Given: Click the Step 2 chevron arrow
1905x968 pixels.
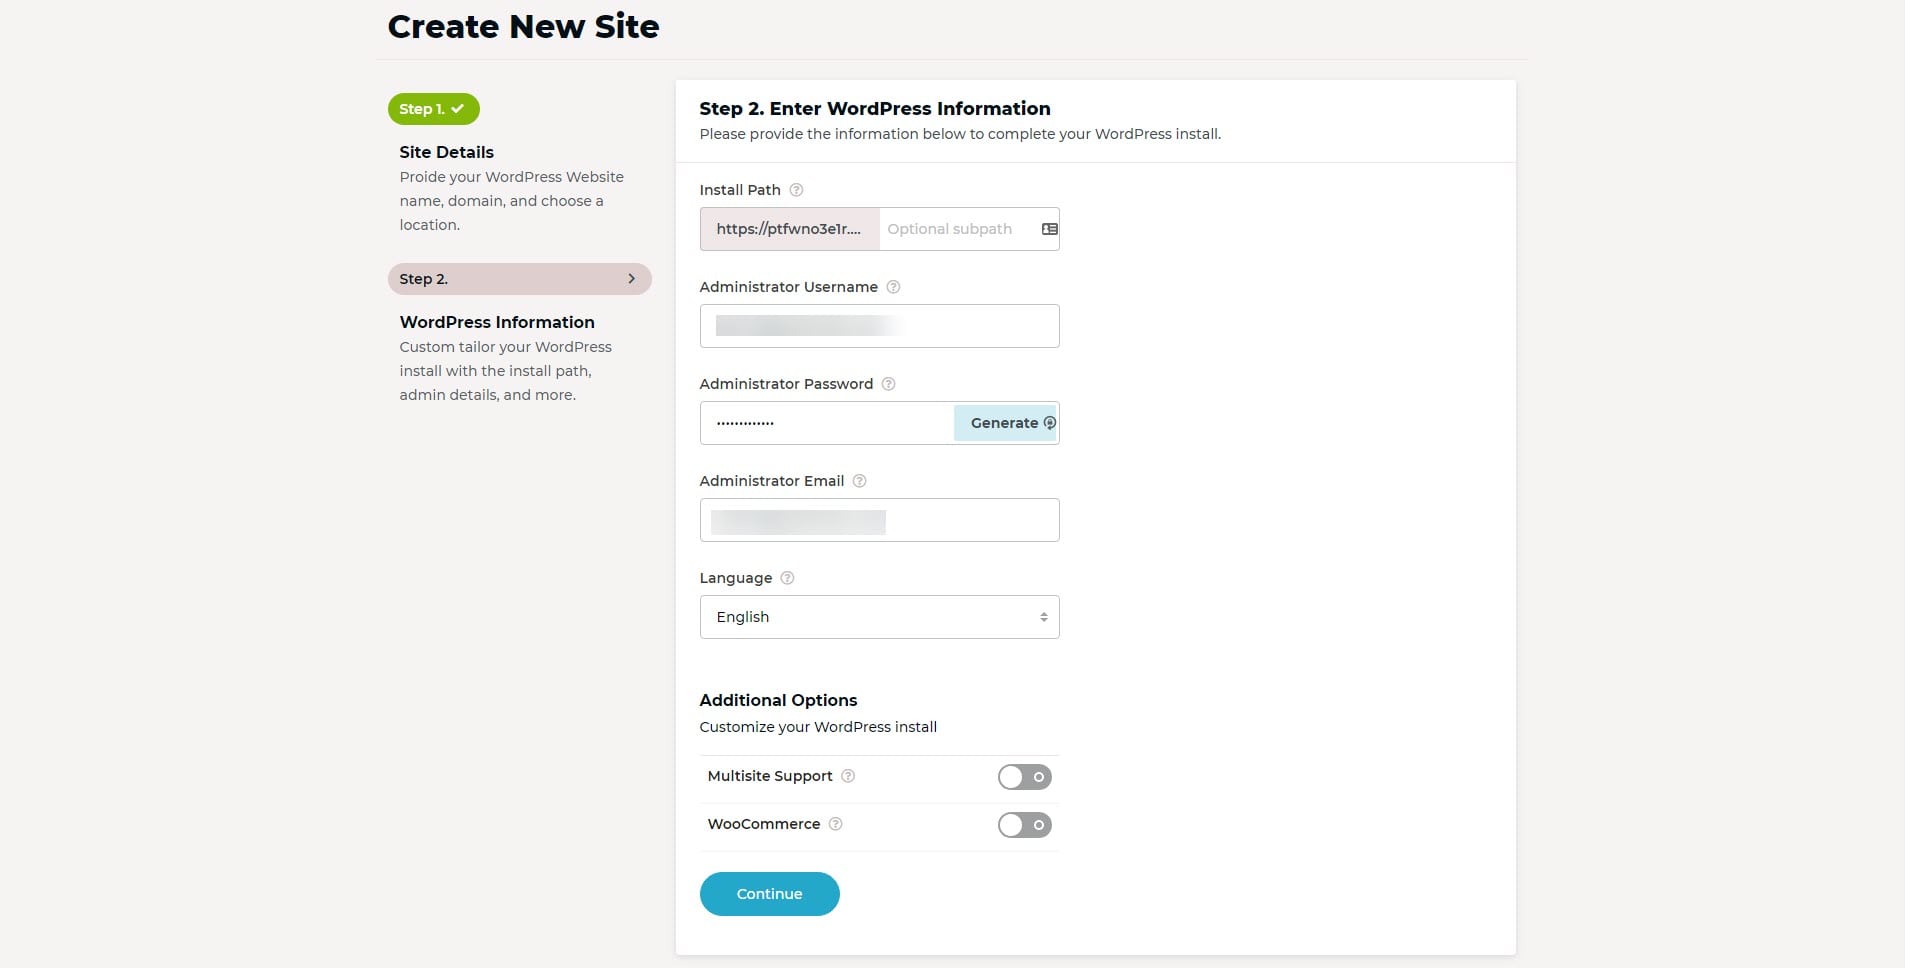Looking at the screenshot, I should (631, 279).
